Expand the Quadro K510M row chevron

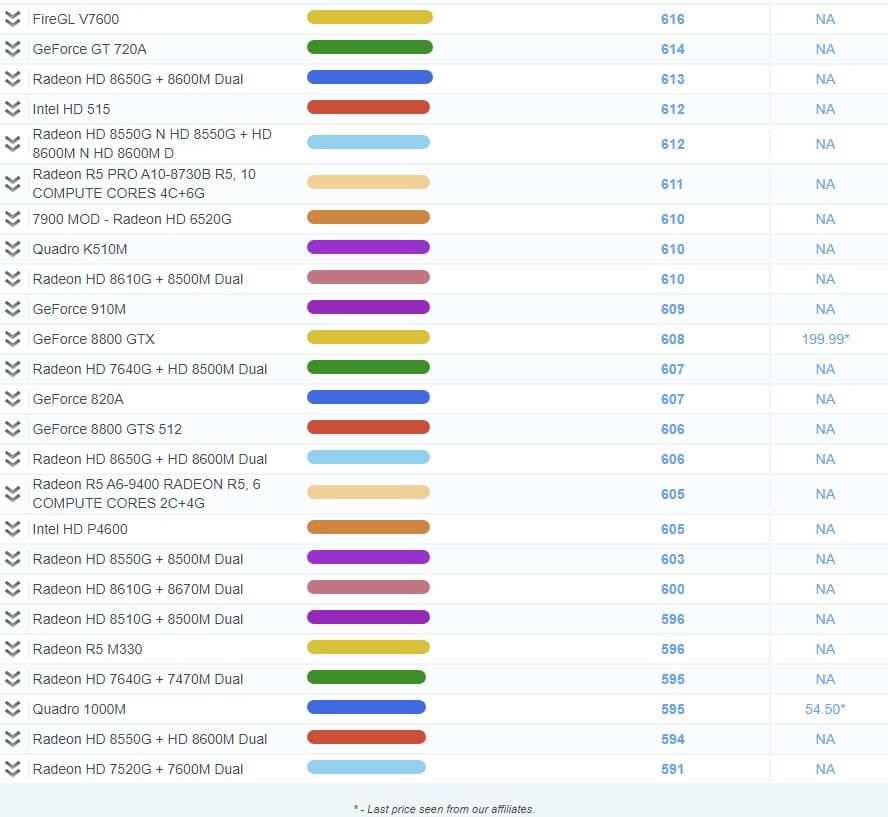pos(12,249)
